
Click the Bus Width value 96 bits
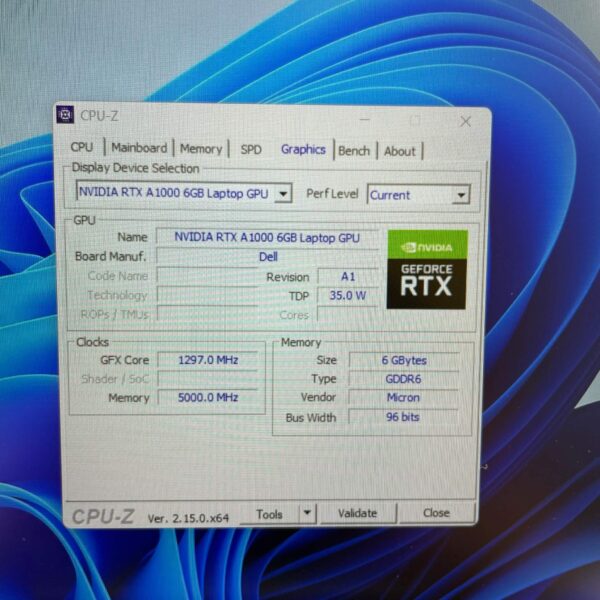pos(403,417)
